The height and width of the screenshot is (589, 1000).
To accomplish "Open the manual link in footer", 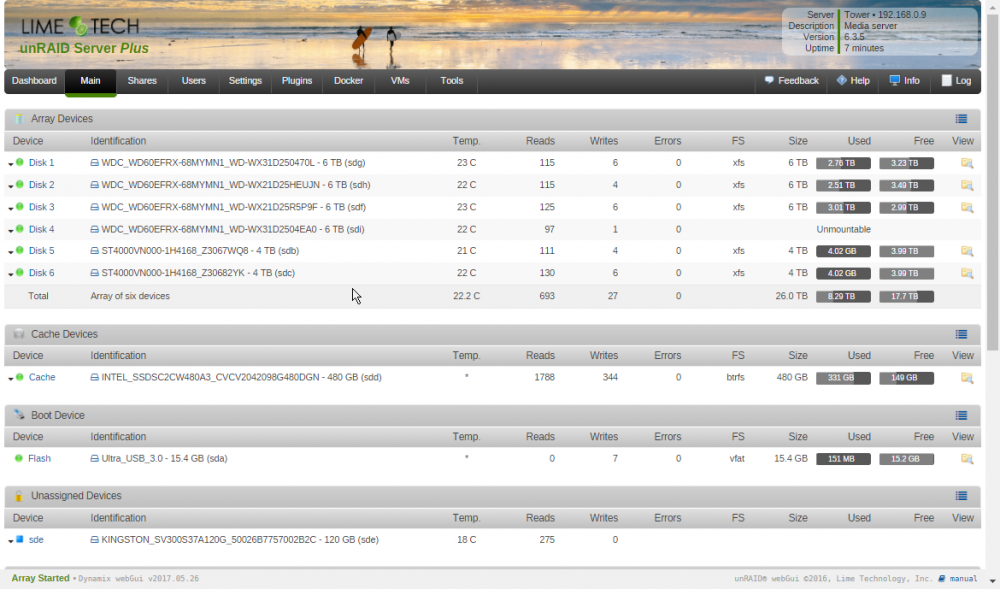I will click(963, 579).
